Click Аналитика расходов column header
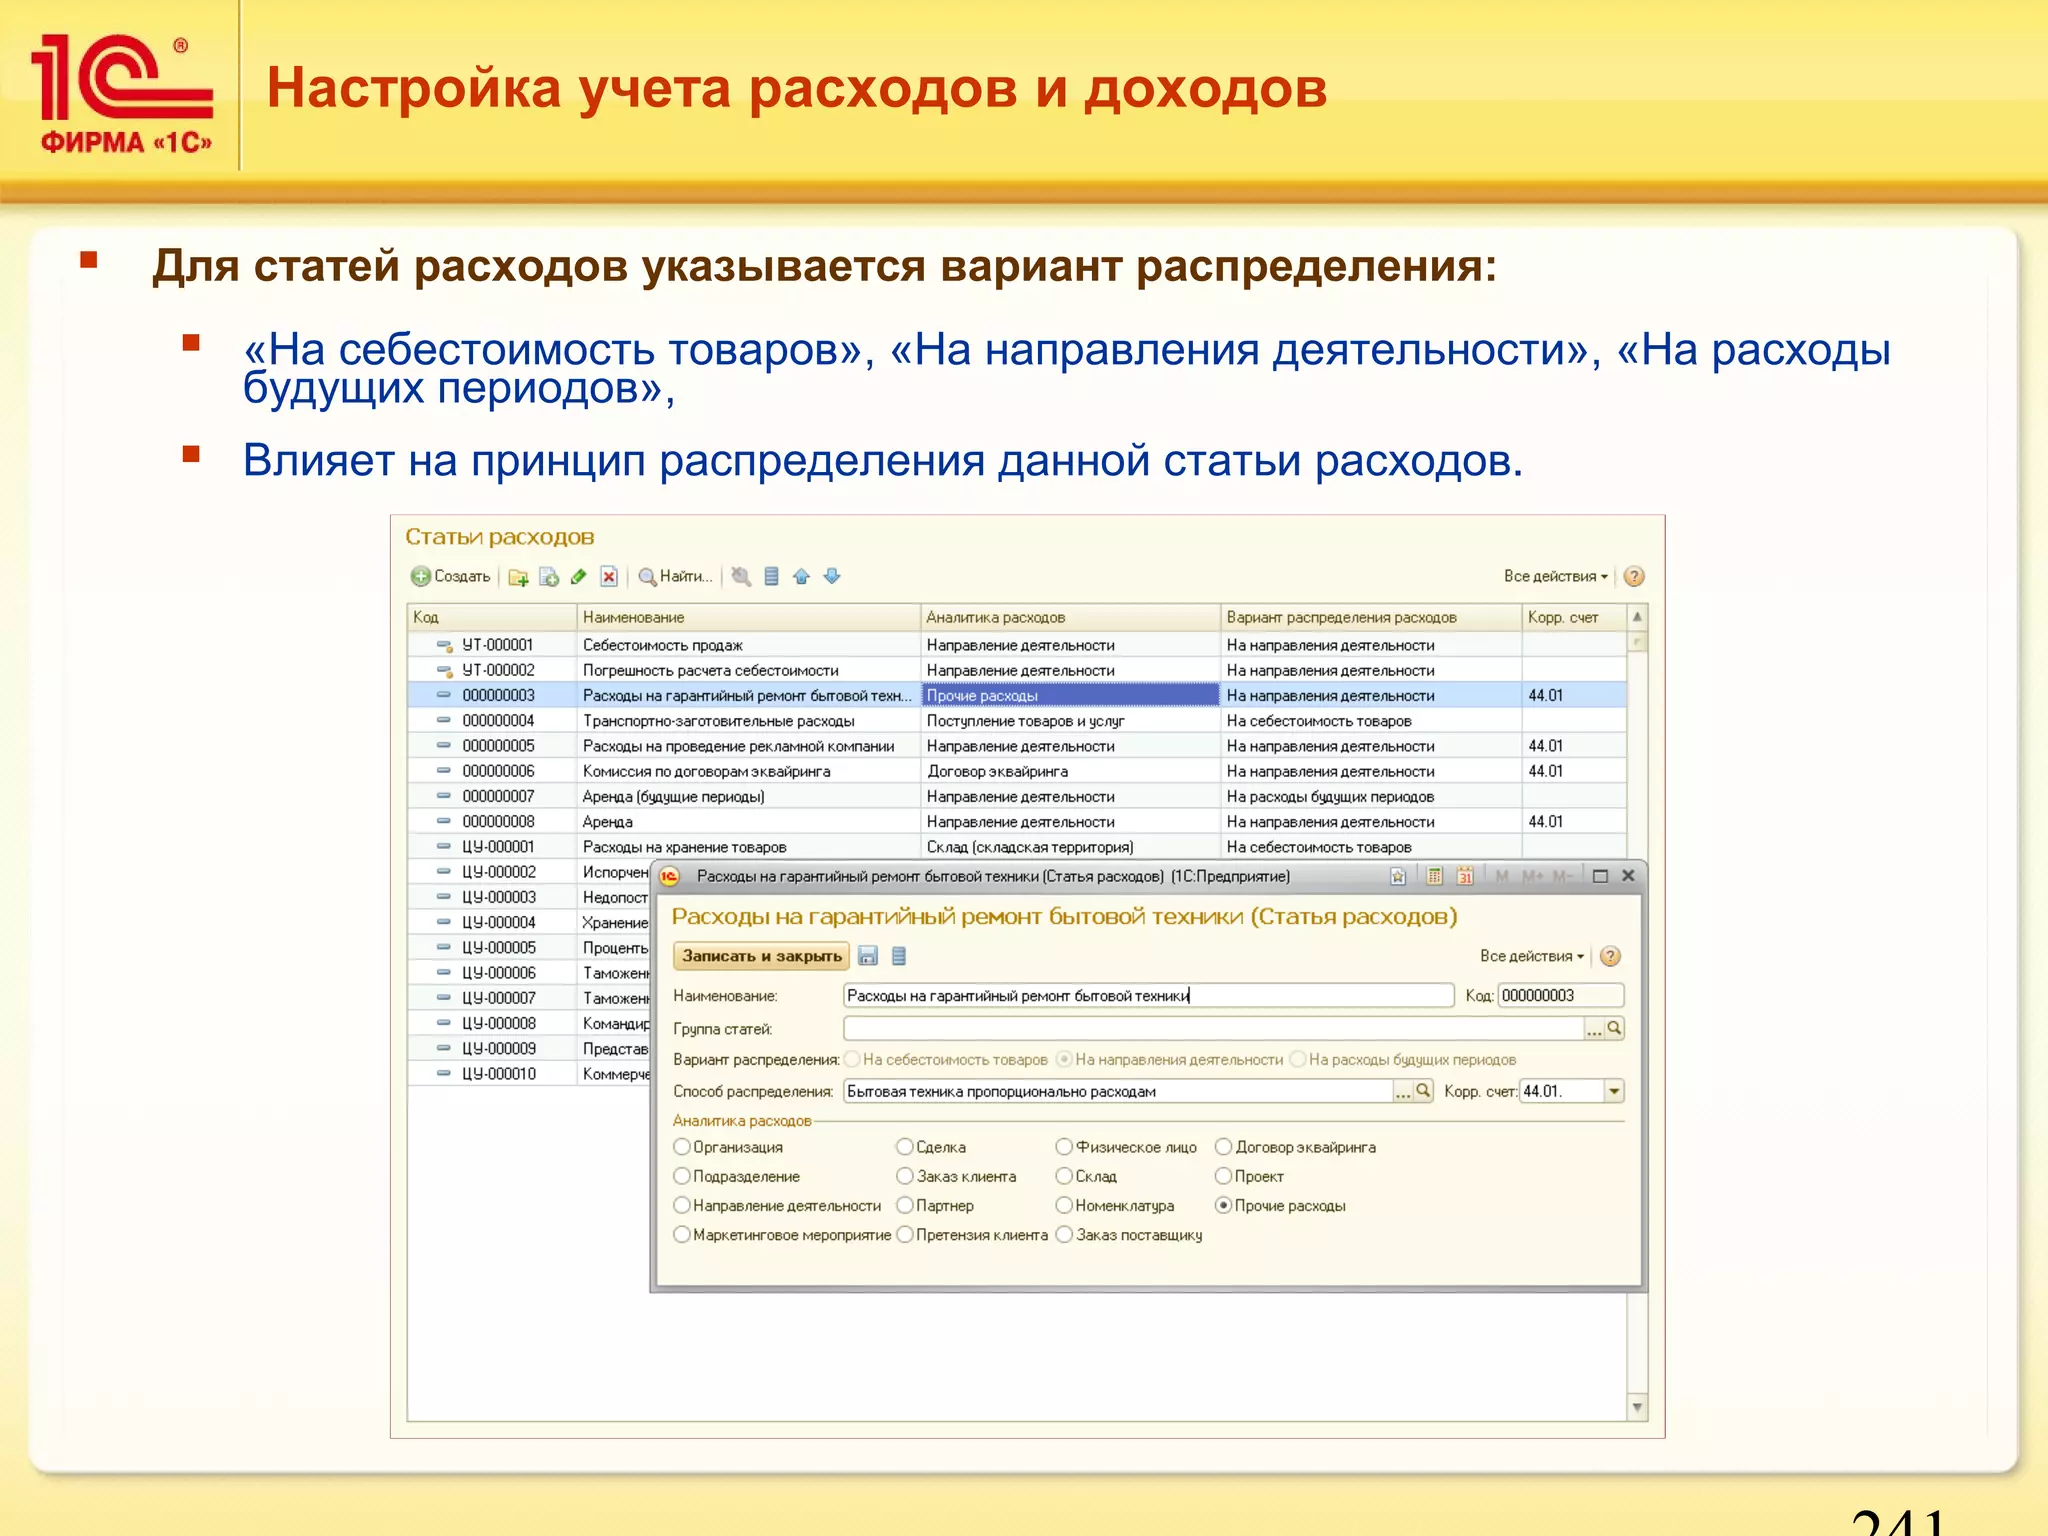2048x1536 pixels. [x=1070, y=617]
